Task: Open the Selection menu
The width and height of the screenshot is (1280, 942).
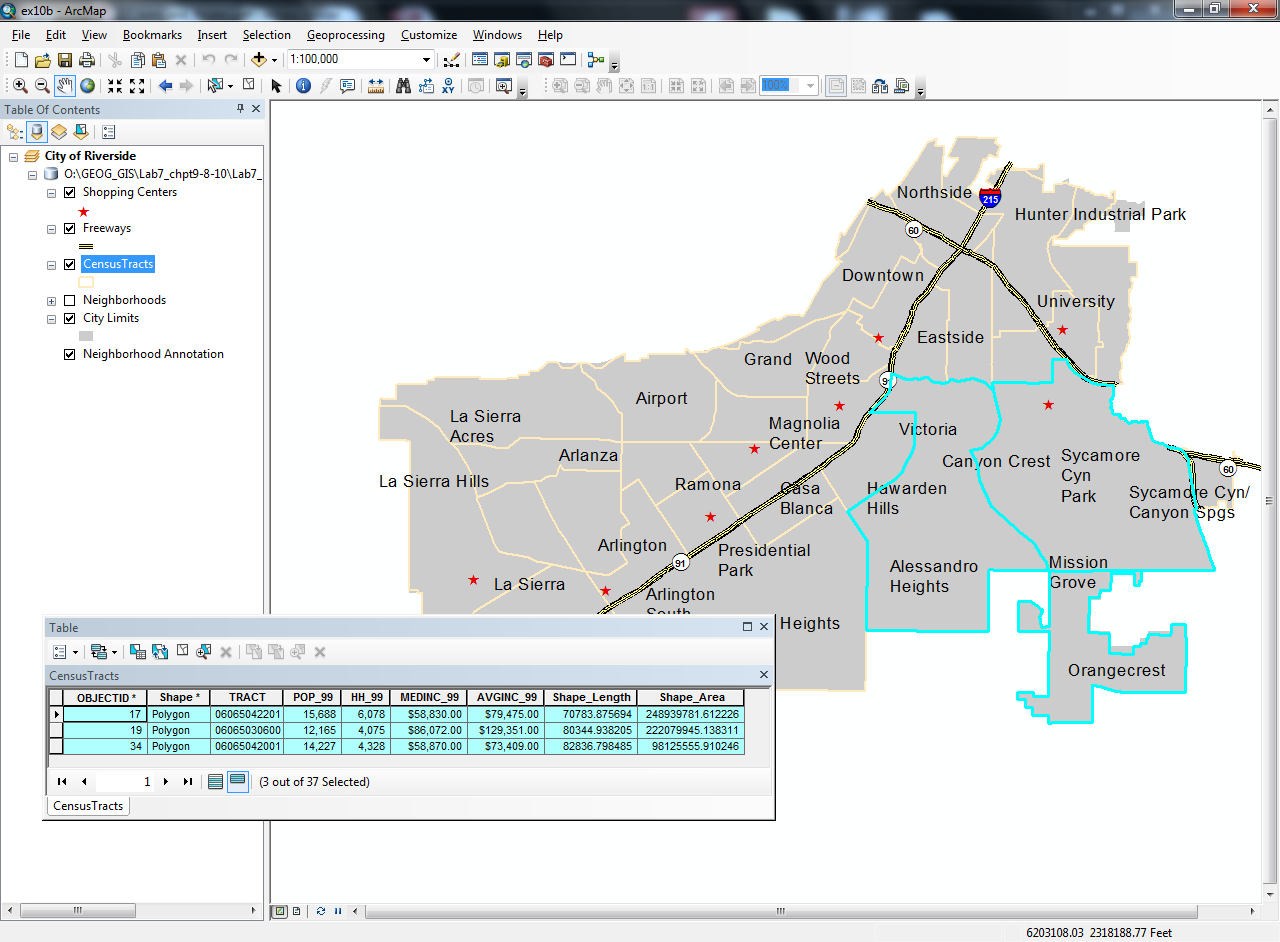Action: point(267,35)
